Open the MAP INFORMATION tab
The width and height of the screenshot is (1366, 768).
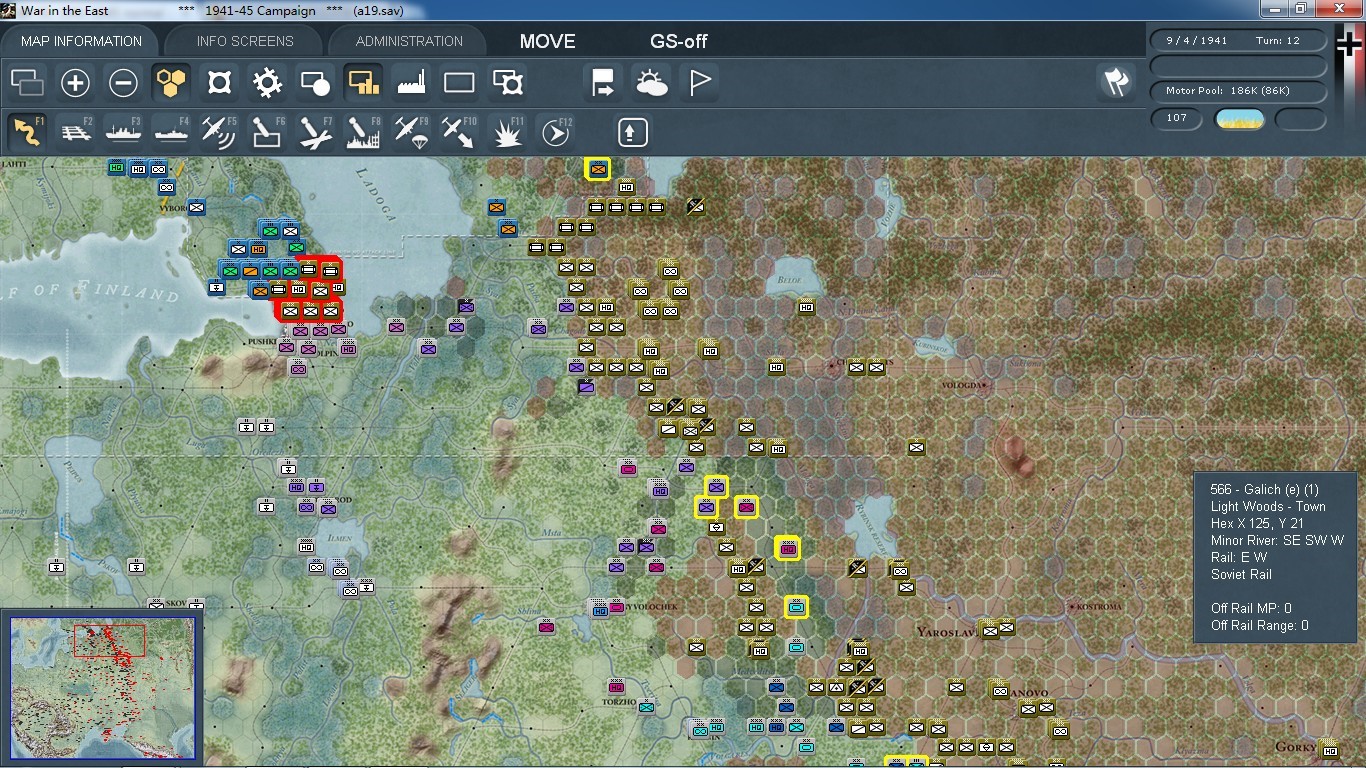82,41
